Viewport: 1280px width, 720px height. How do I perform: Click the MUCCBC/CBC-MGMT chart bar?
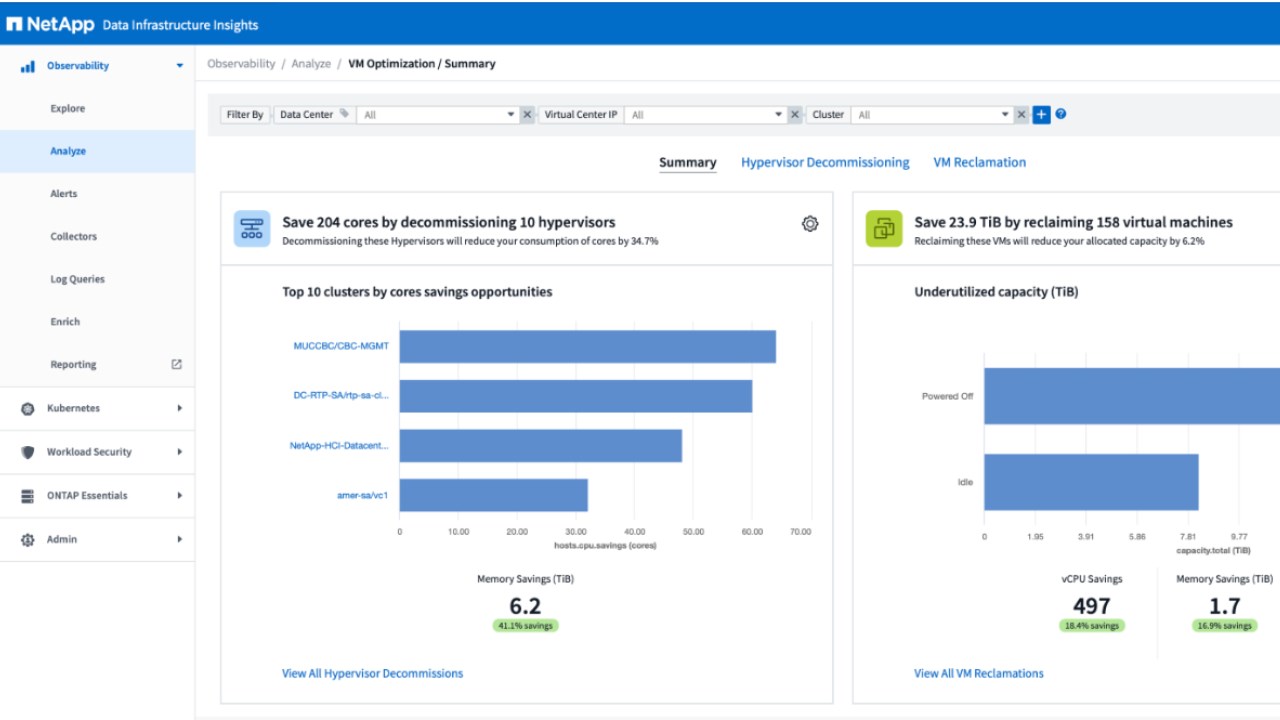[588, 346]
